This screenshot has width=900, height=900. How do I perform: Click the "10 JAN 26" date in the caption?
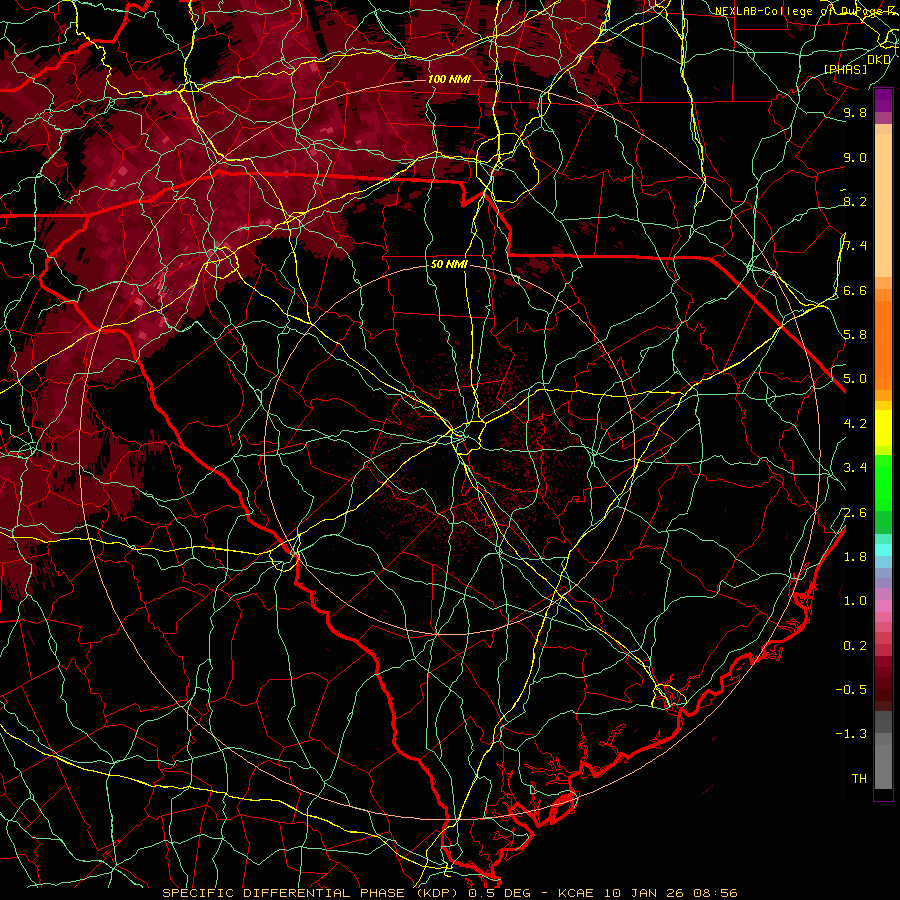point(645,893)
